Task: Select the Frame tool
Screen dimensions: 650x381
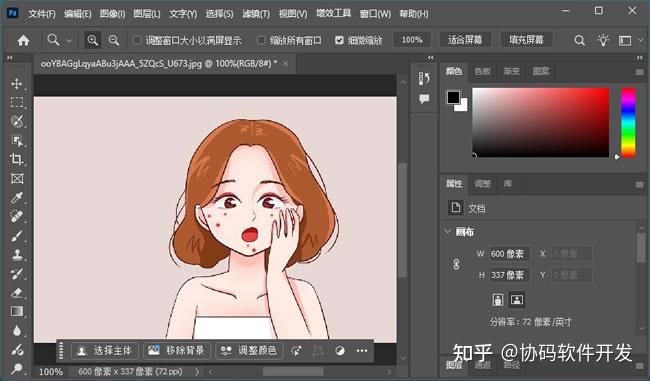Action: point(17,179)
